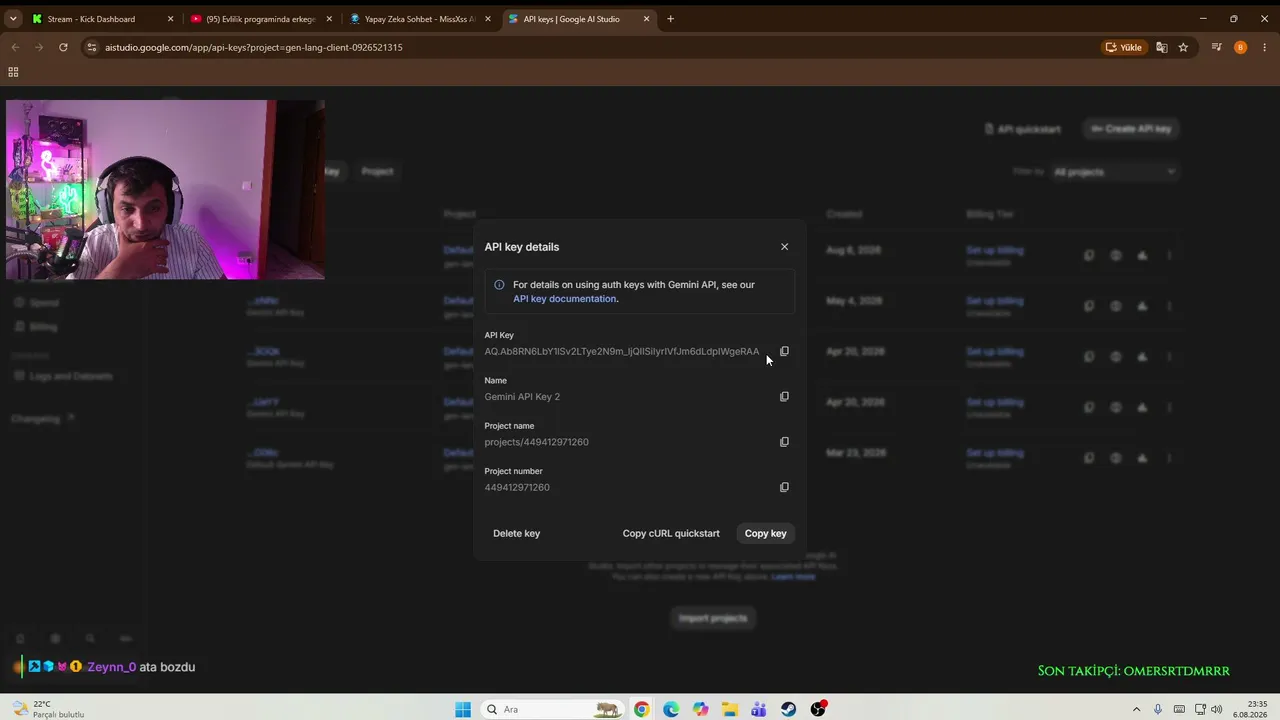Close the Kick Dashboard tab
The width and height of the screenshot is (1280, 720).
coord(170,19)
